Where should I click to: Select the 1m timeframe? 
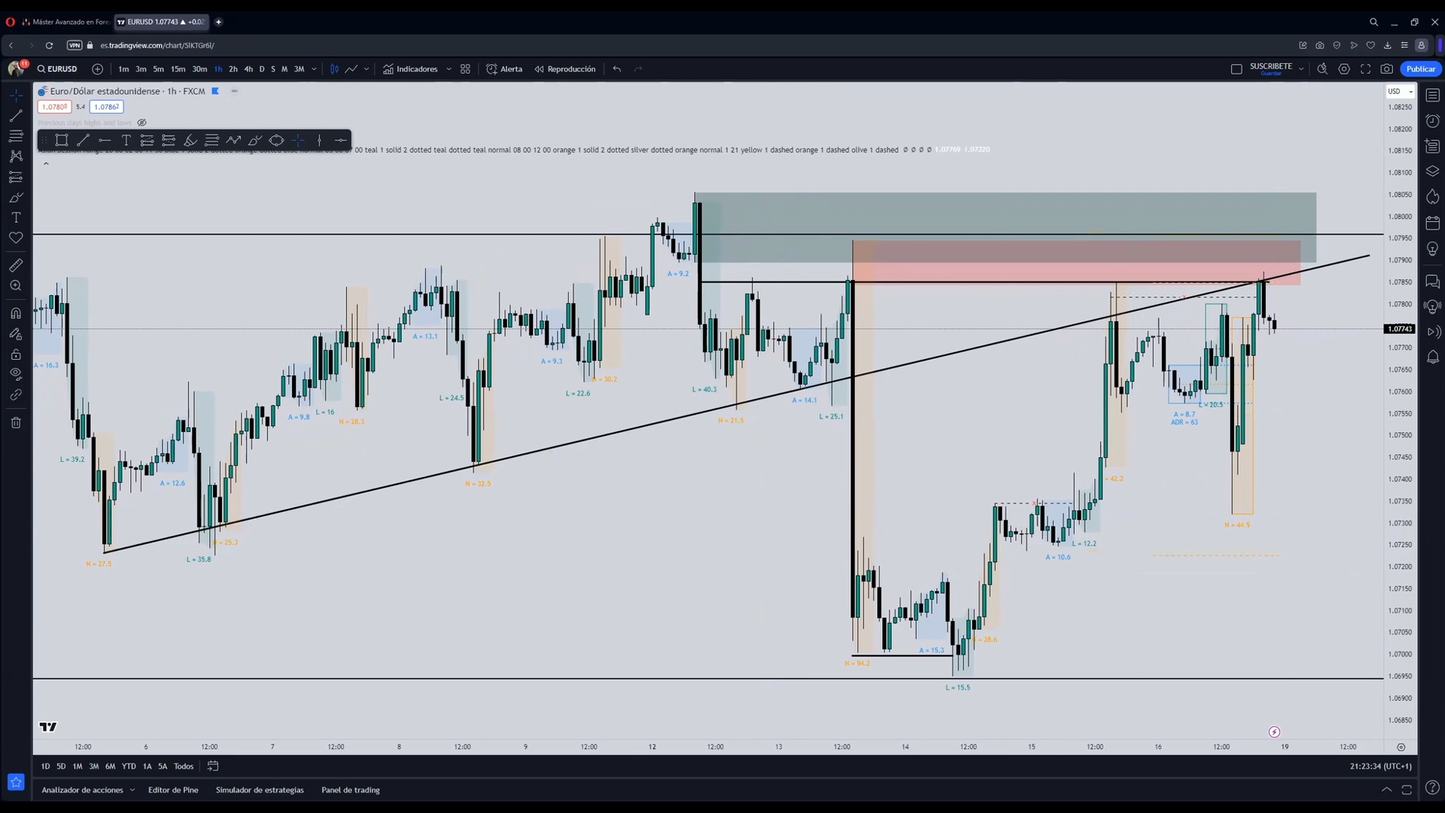coord(124,69)
